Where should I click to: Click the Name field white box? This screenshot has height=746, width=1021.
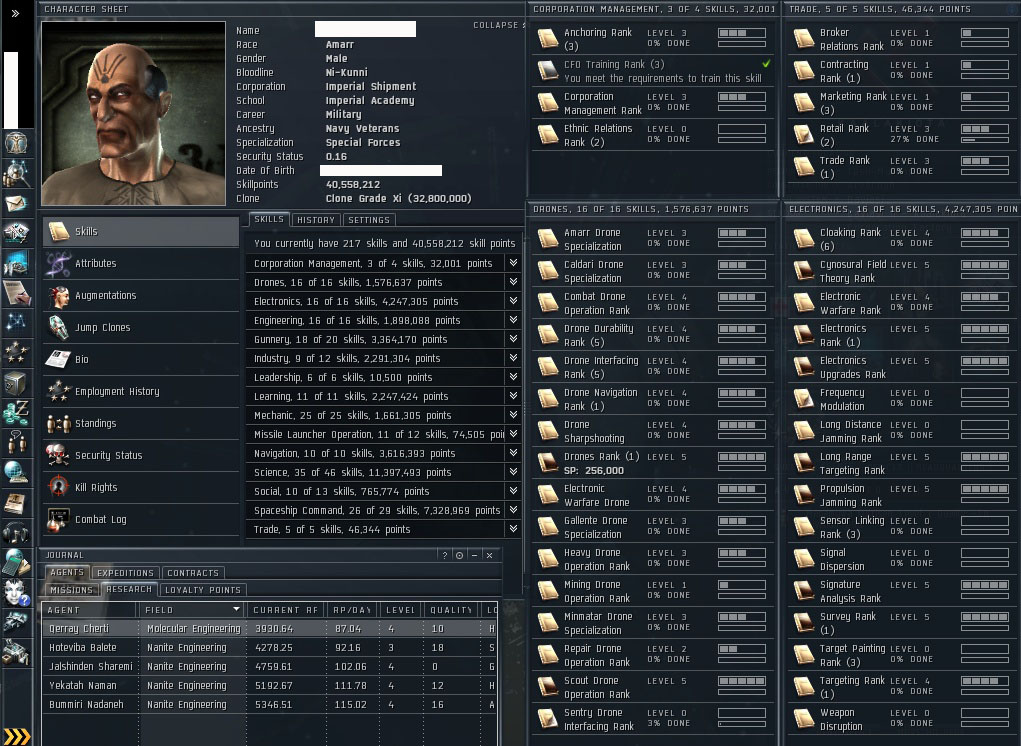(365, 29)
